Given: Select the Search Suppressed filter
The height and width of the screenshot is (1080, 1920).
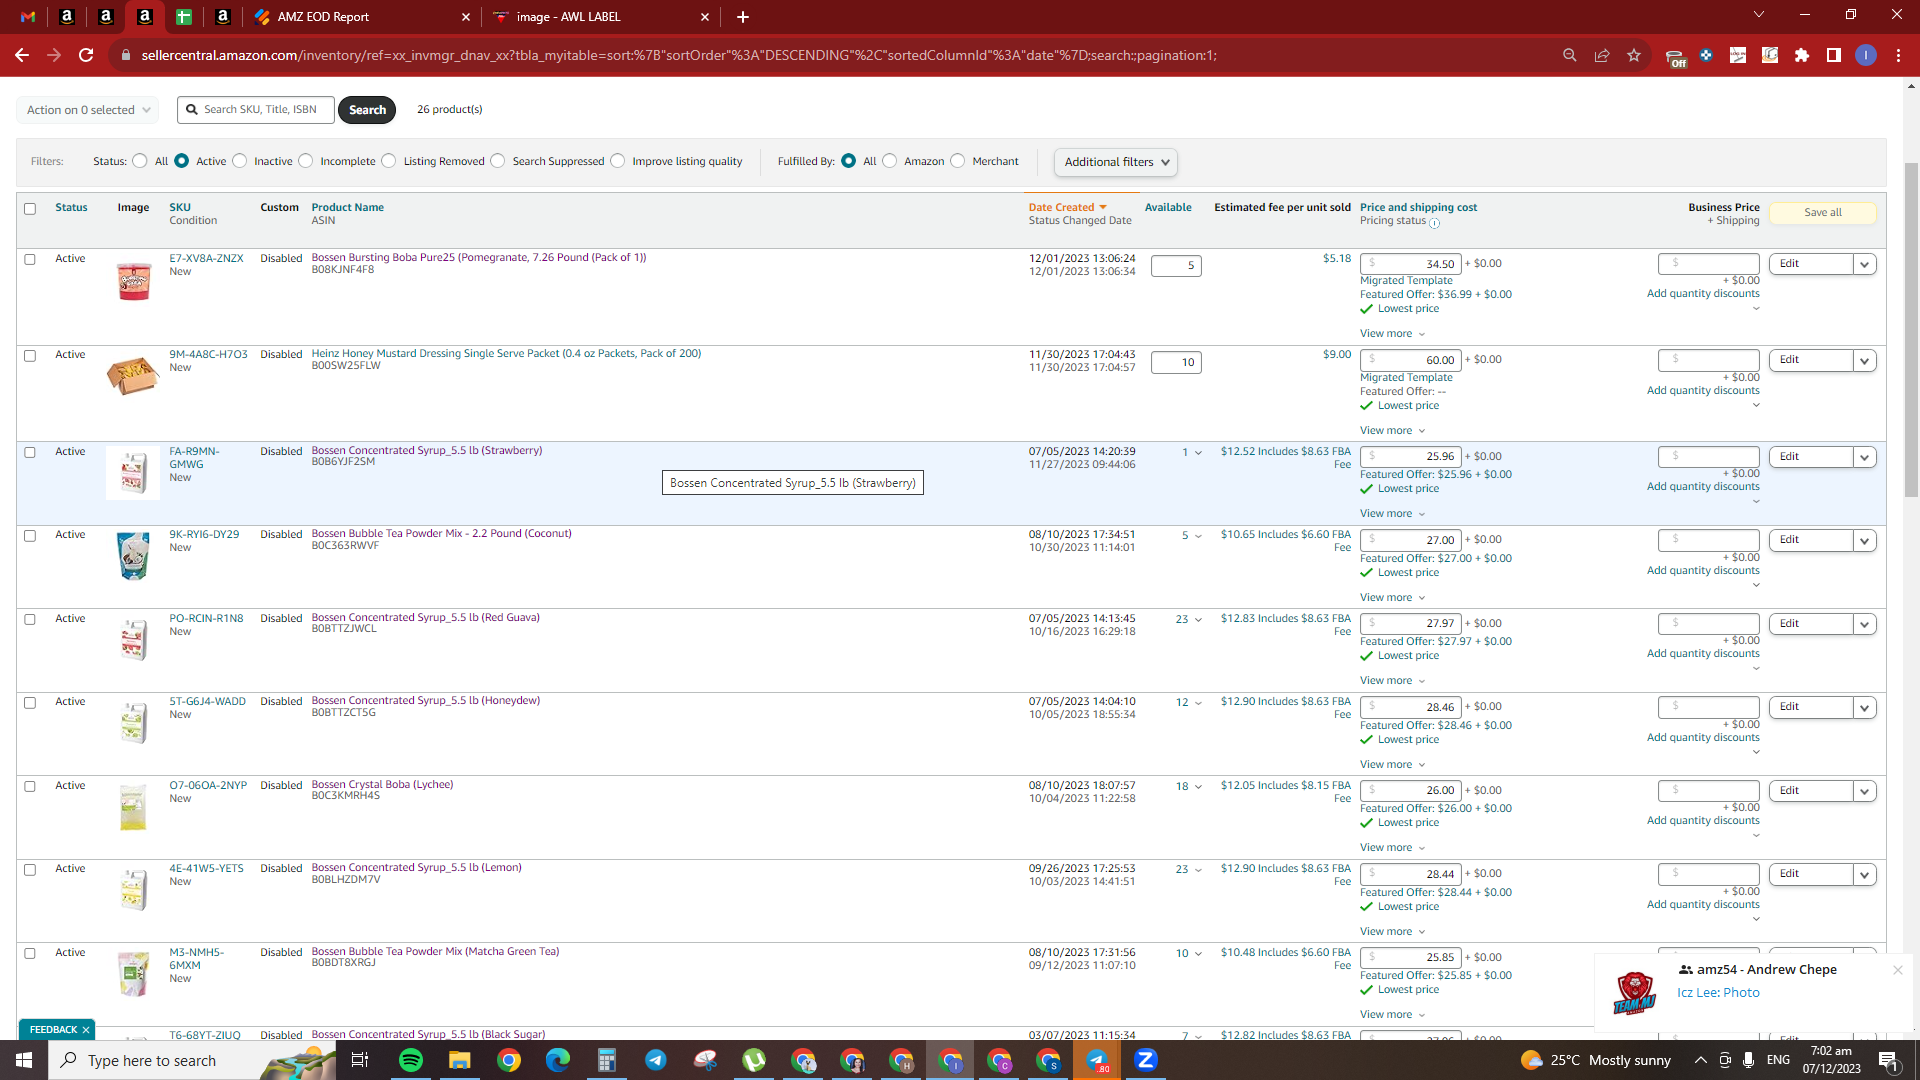Looking at the screenshot, I should coord(498,161).
